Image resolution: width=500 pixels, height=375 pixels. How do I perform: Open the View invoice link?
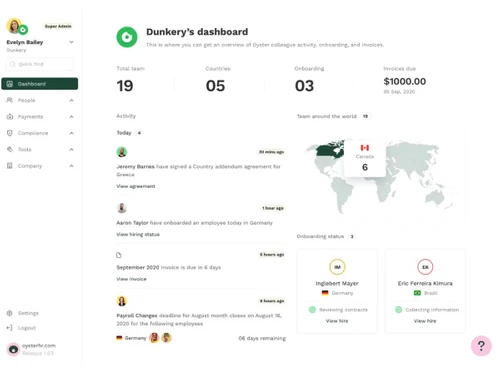coord(131,279)
